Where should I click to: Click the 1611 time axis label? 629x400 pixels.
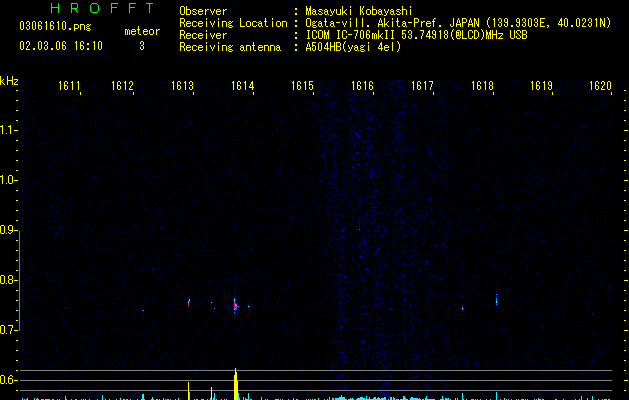coord(69,86)
